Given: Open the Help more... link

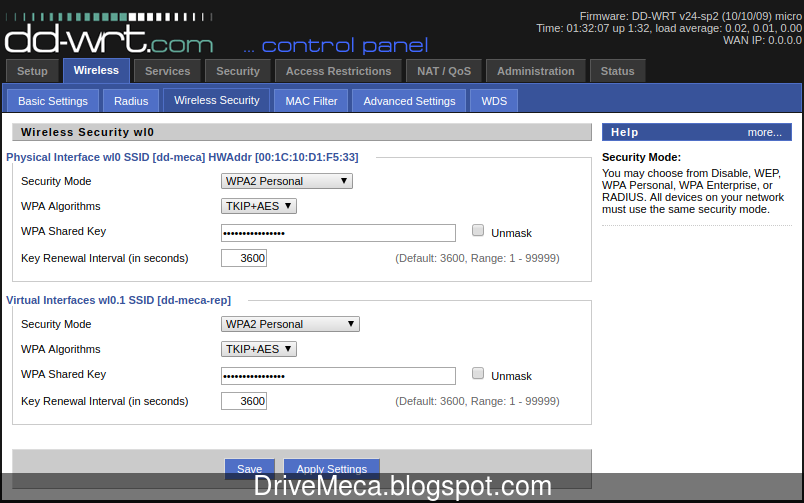Looking at the screenshot, I should [765, 132].
